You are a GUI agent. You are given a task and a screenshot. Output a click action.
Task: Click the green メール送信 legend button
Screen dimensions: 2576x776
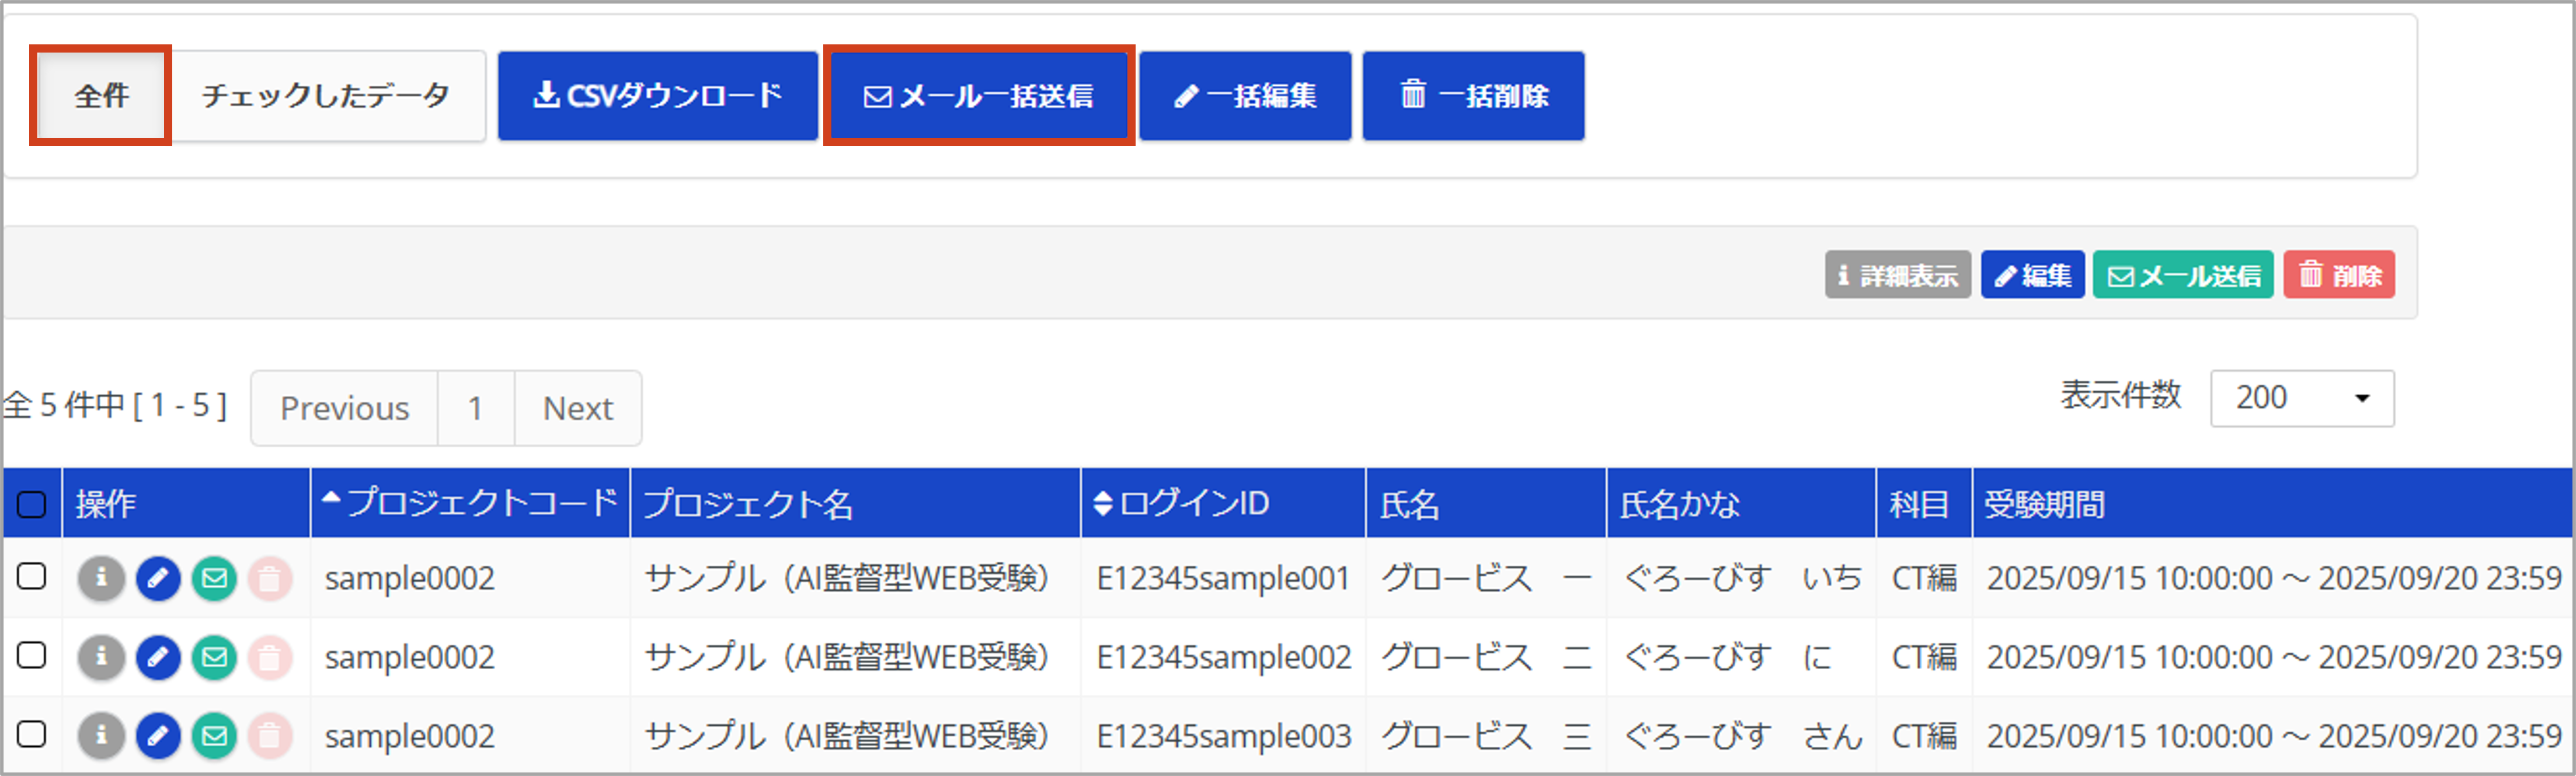2183,275
